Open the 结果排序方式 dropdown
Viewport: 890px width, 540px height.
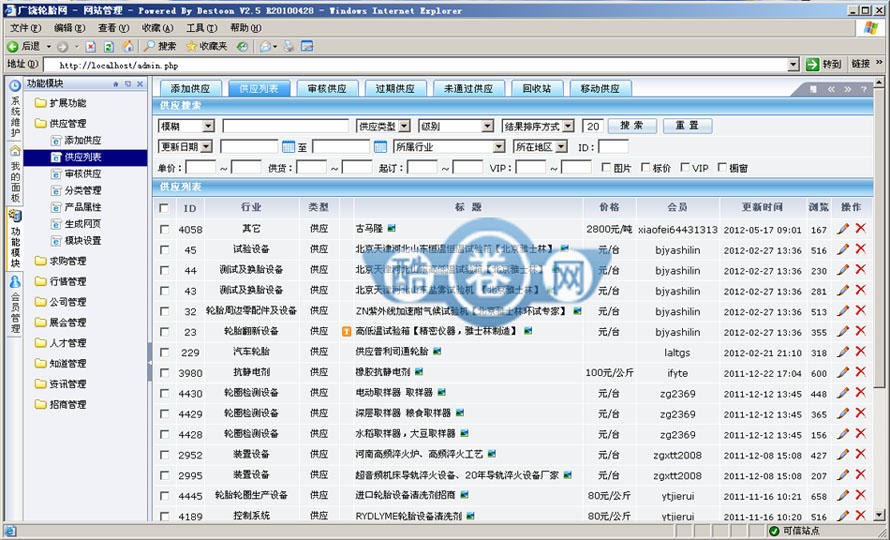pos(538,126)
